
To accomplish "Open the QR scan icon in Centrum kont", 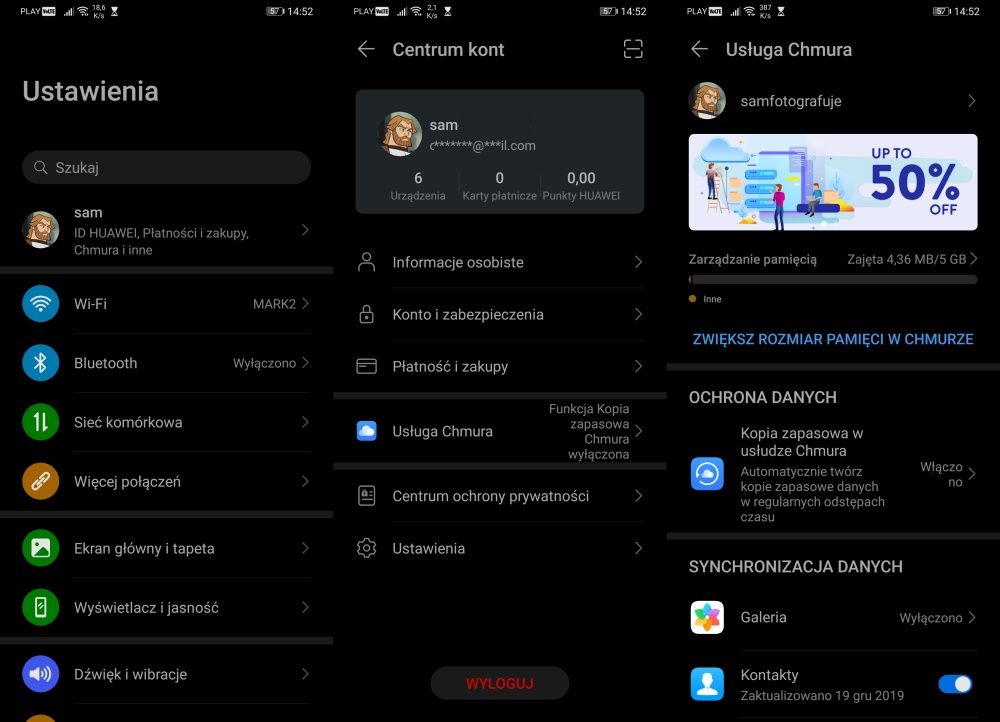I will [x=633, y=49].
